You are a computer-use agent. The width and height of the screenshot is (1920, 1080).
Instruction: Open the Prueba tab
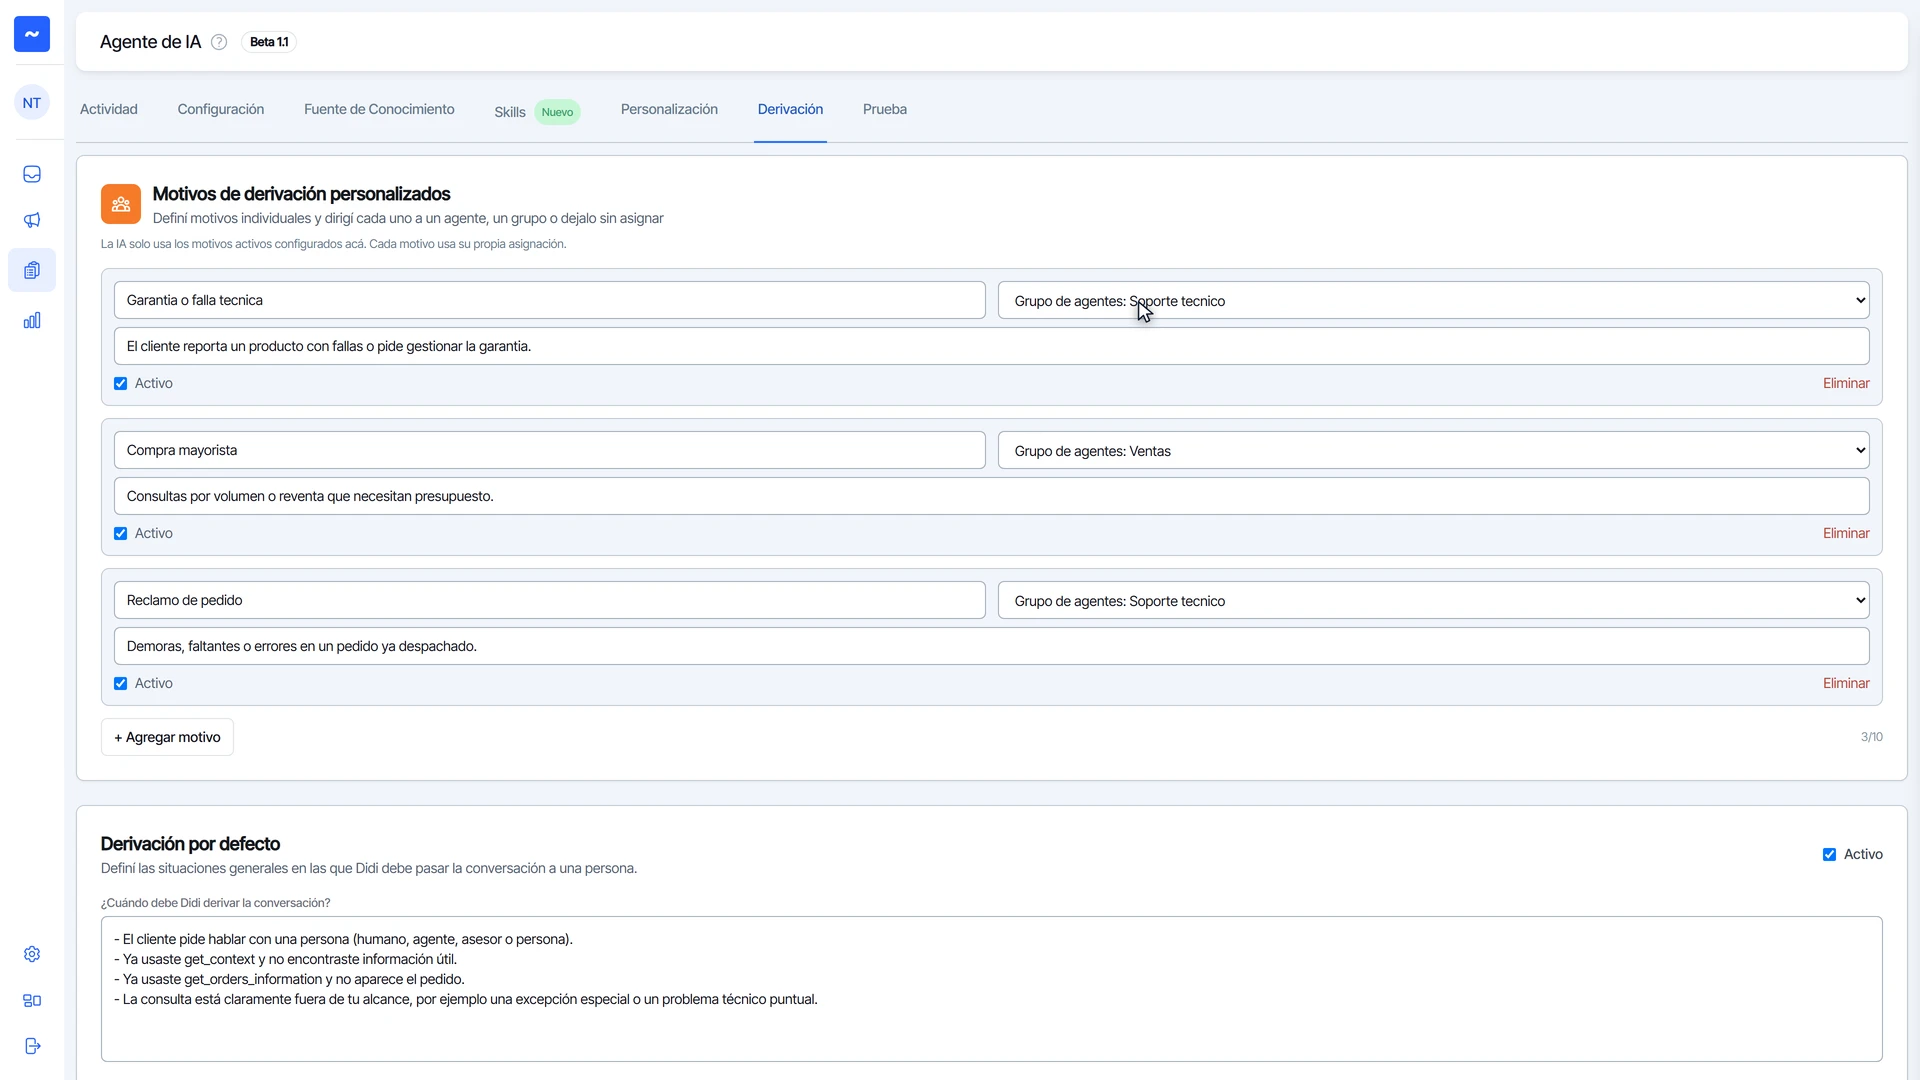pos(885,109)
